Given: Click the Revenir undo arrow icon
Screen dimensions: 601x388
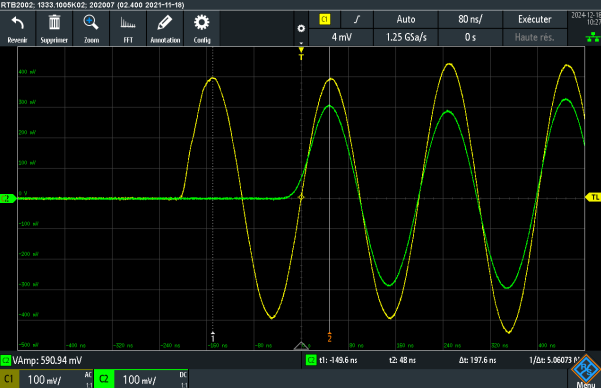Looking at the screenshot, I should pyautogui.click(x=17, y=23).
